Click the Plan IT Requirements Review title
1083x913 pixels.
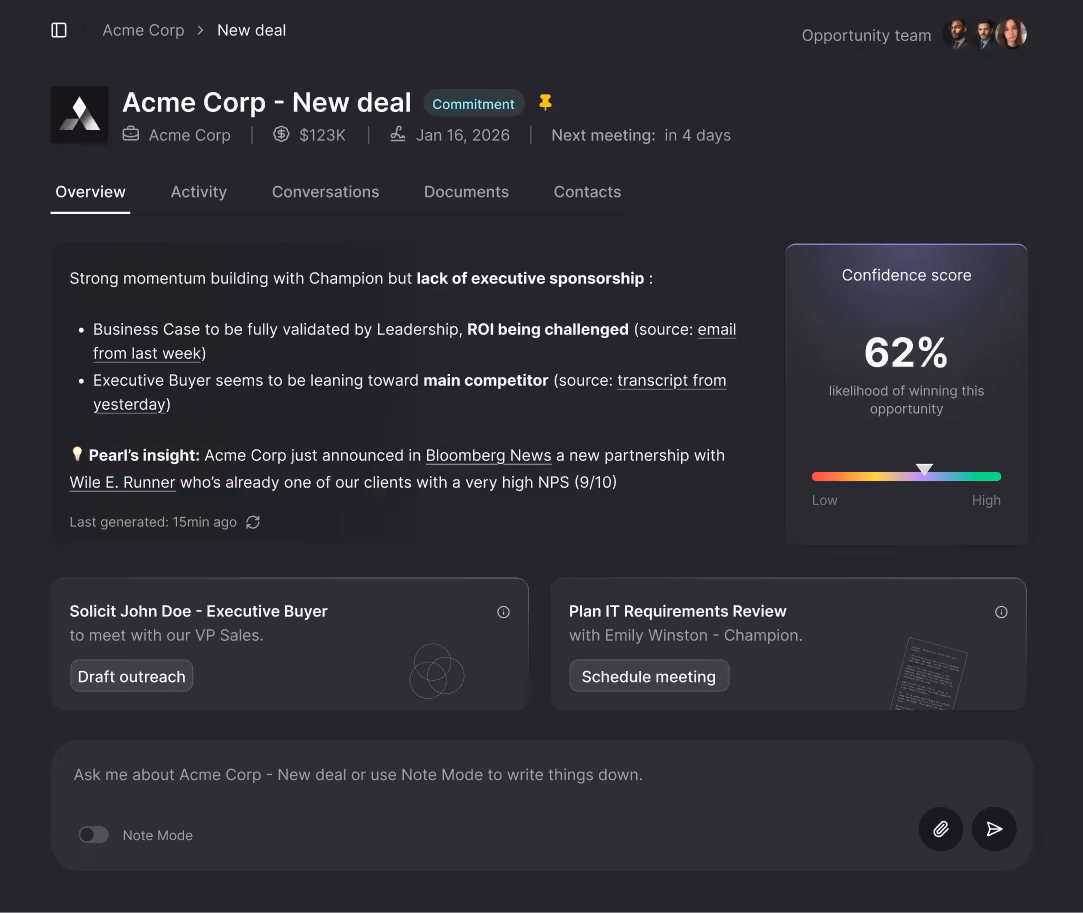pos(678,611)
